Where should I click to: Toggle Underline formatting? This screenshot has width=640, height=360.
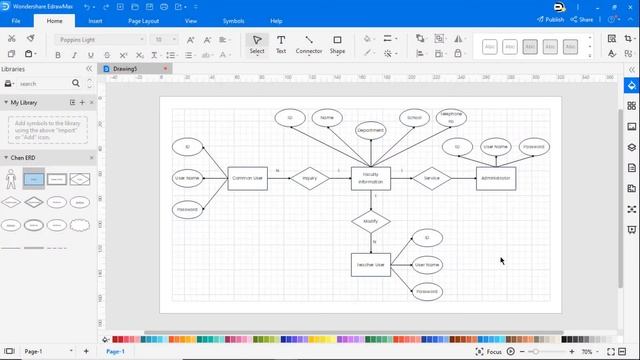(91, 55)
